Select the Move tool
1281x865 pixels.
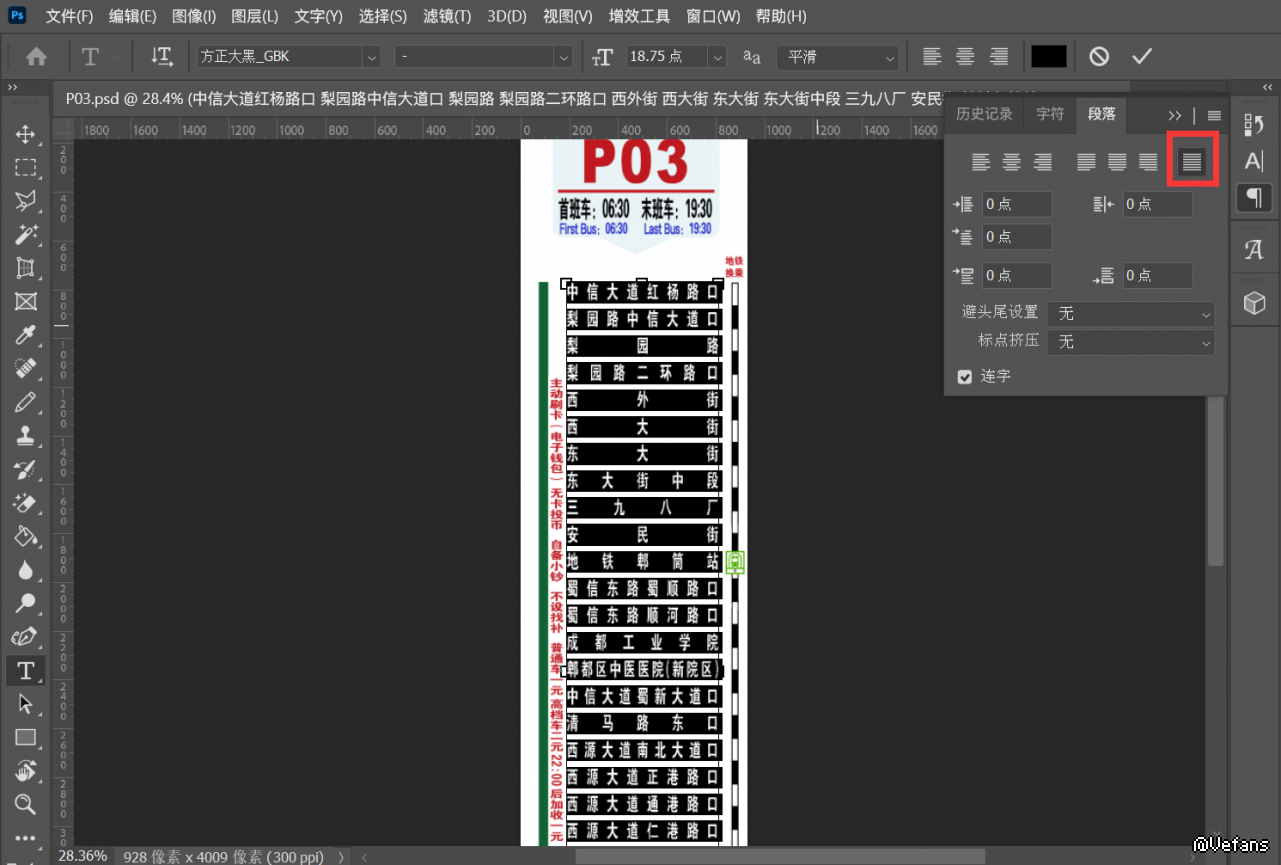26,134
